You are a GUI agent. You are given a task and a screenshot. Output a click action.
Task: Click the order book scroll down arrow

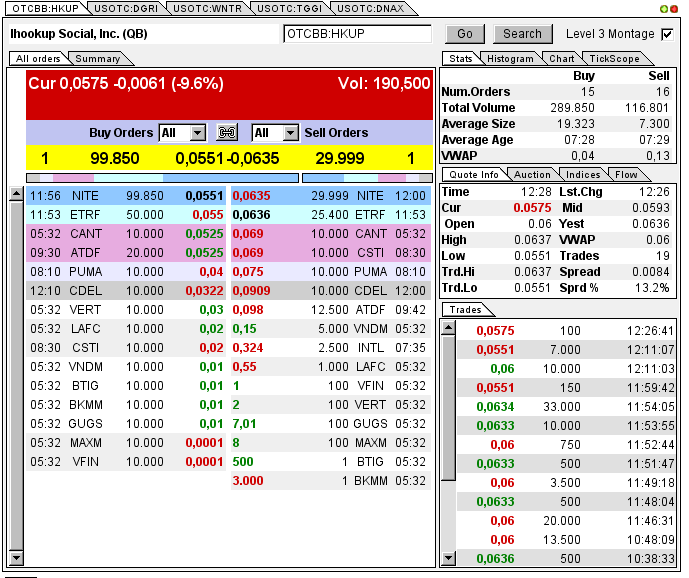16,558
